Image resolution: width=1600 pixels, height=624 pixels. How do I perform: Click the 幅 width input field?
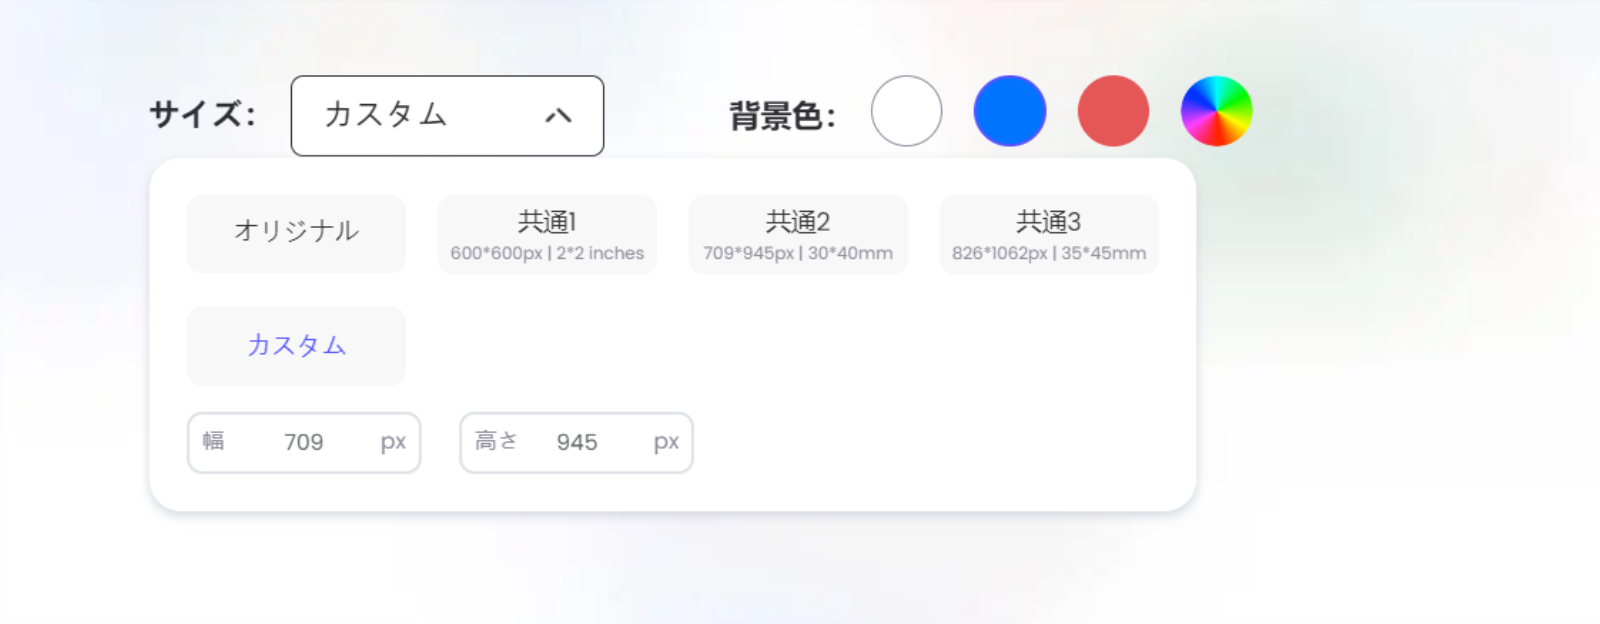(304, 442)
